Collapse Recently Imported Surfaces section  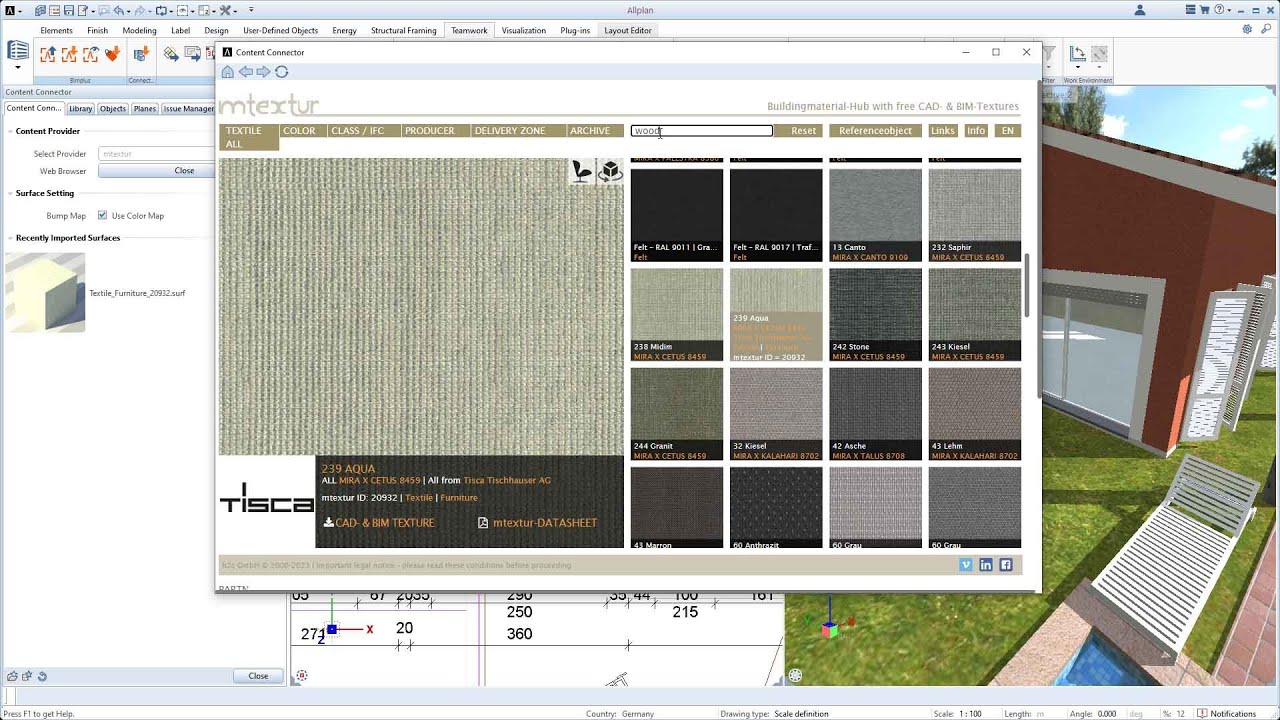(x=9, y=238)
